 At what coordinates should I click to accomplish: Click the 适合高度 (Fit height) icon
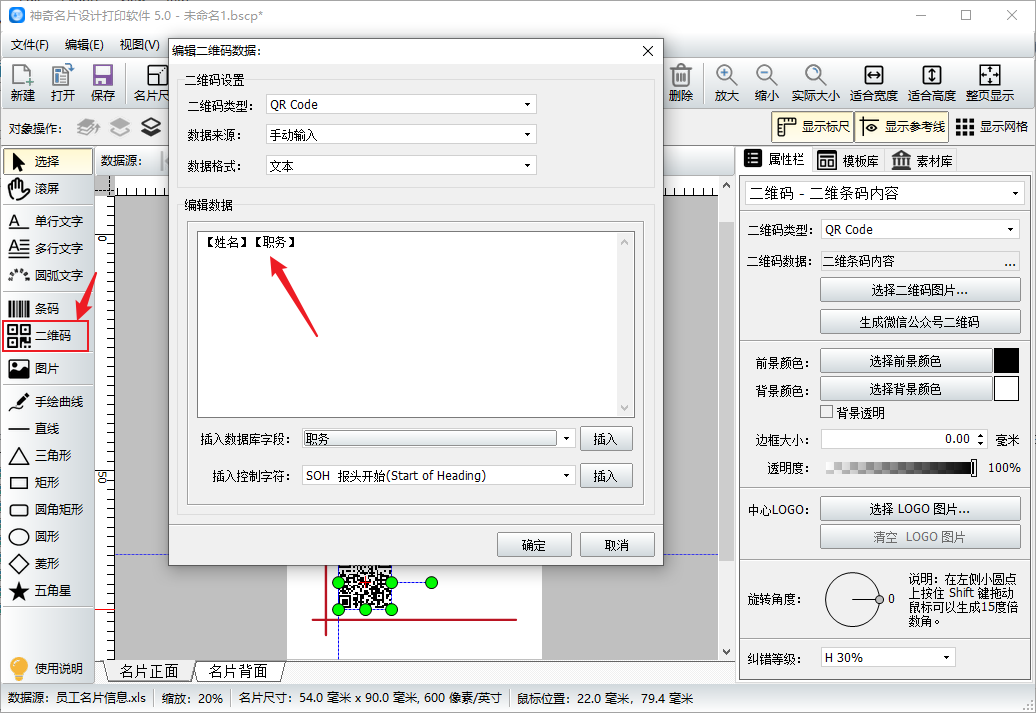click(x=932, y=83)
